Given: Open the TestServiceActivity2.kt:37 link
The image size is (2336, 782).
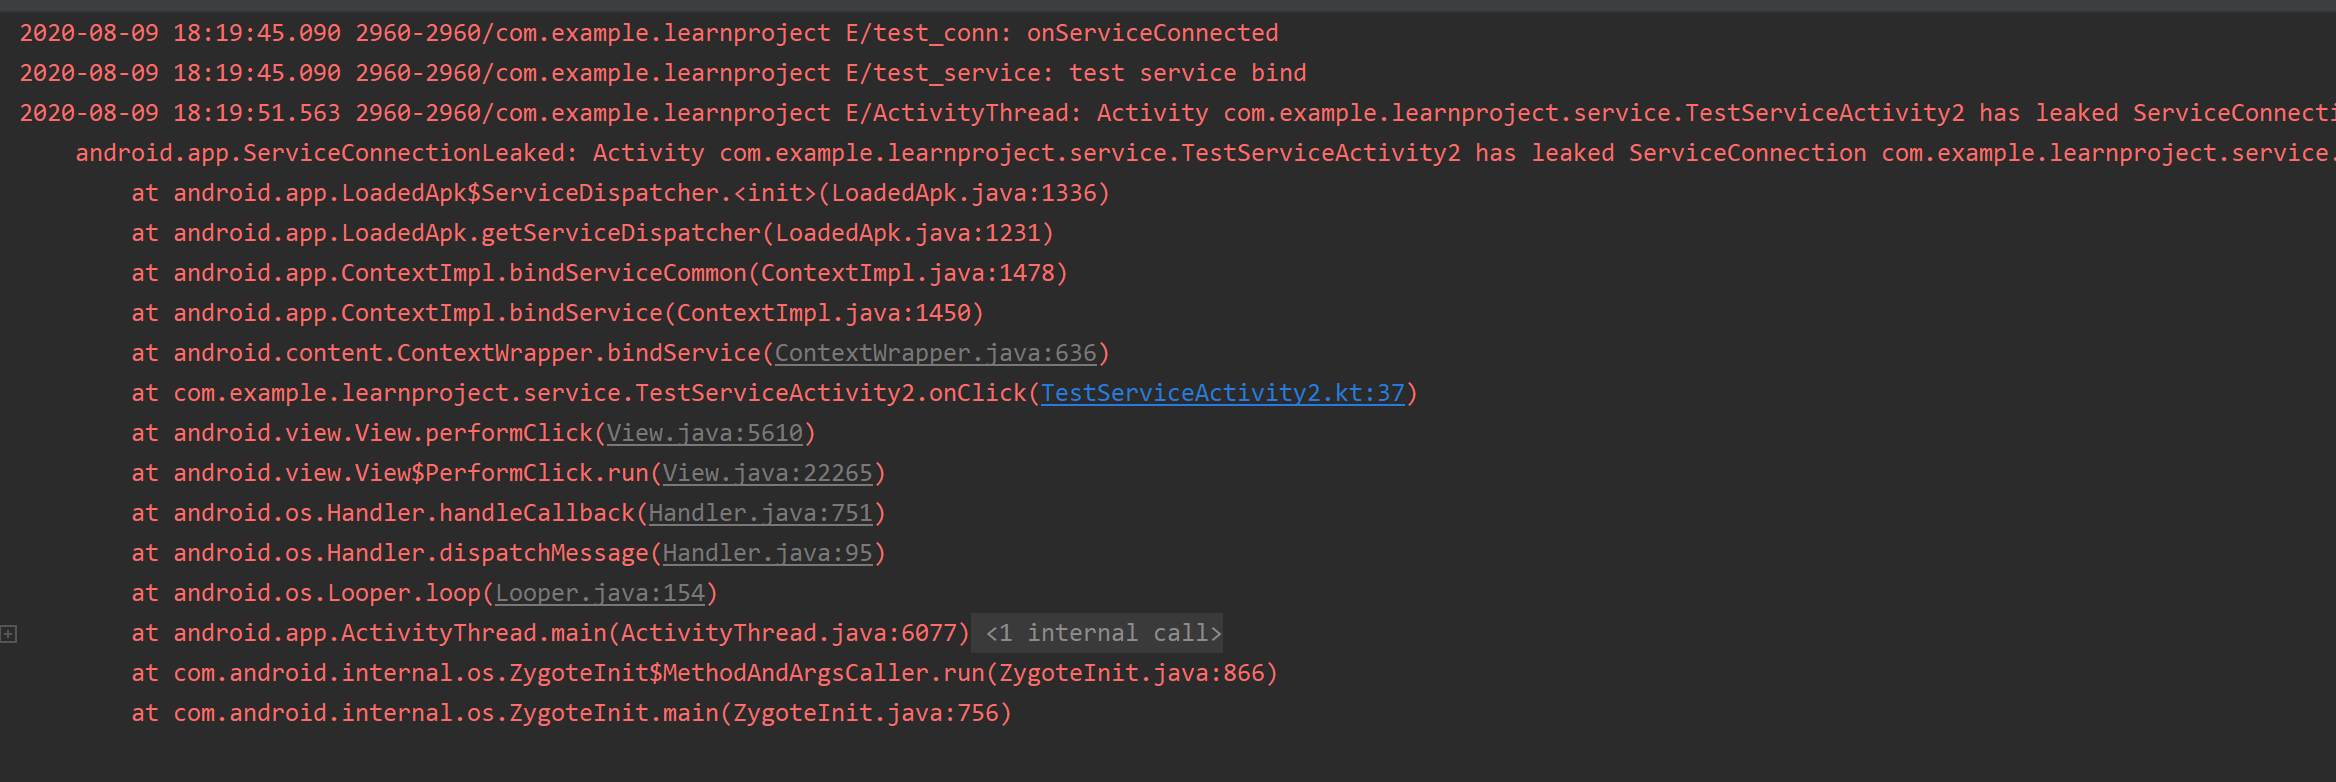Looking at the screenshot, I should [x=1222, y=393].
